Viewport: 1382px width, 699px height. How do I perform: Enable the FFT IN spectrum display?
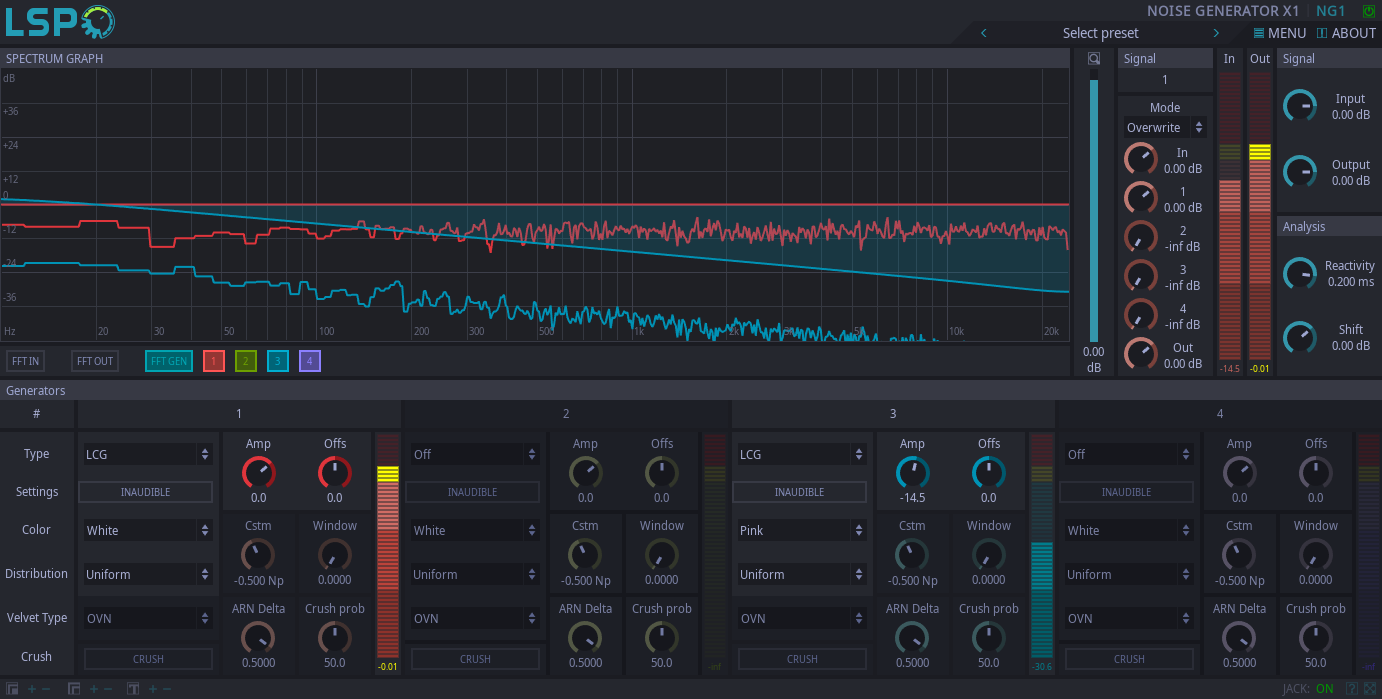point(25,360)
